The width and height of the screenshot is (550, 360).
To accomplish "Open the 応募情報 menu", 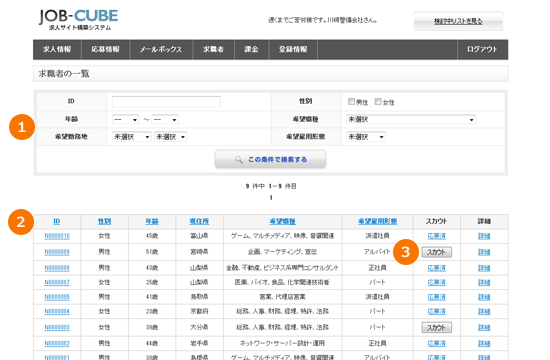I will click(105, 49).
